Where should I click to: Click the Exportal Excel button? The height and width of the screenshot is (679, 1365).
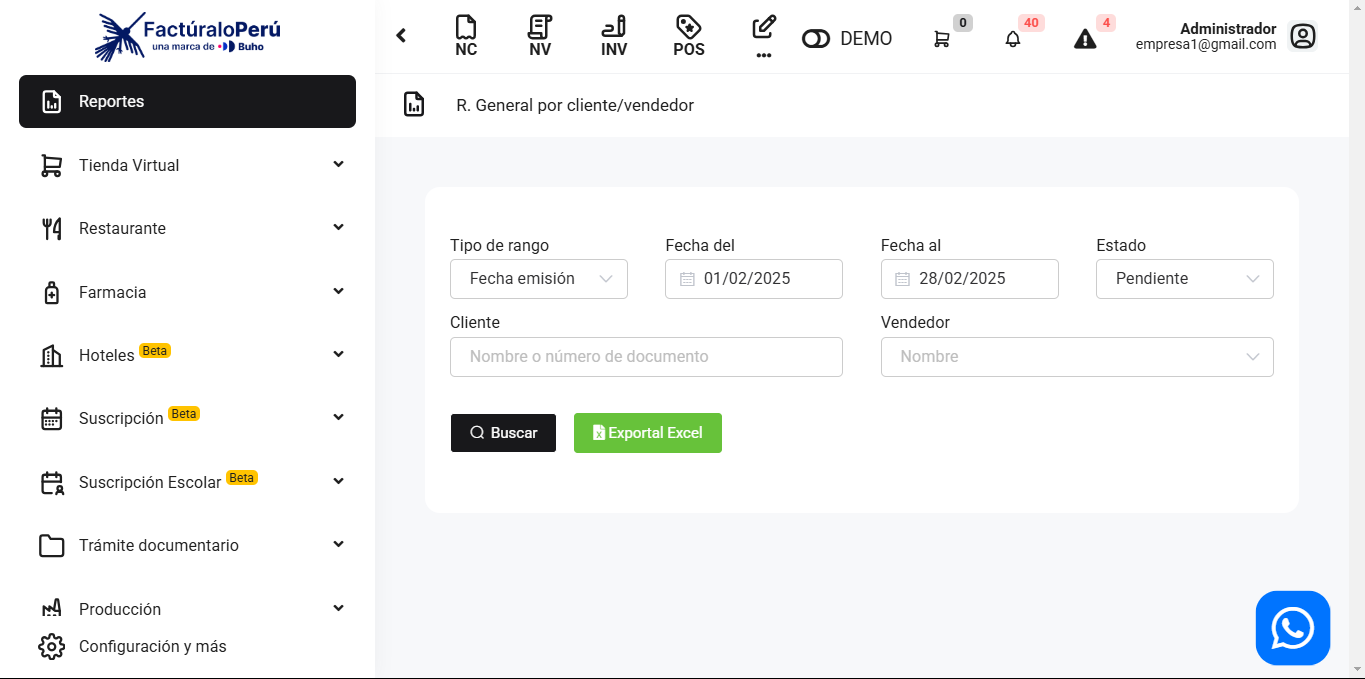click(647, 433)
